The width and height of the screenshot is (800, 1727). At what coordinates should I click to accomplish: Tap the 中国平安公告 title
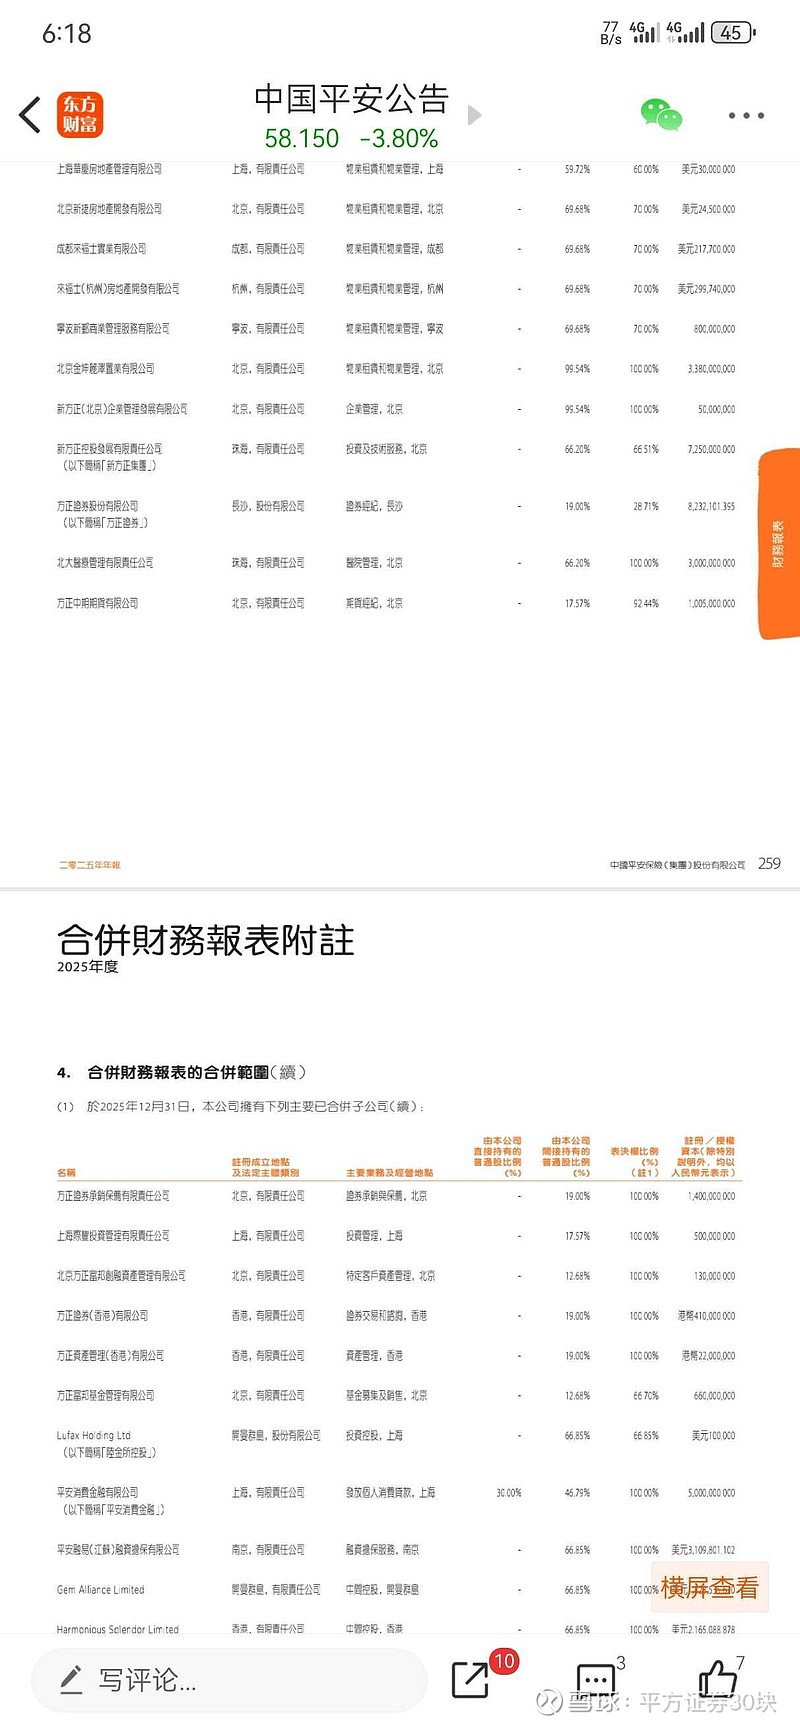click(x=351, y=99)
